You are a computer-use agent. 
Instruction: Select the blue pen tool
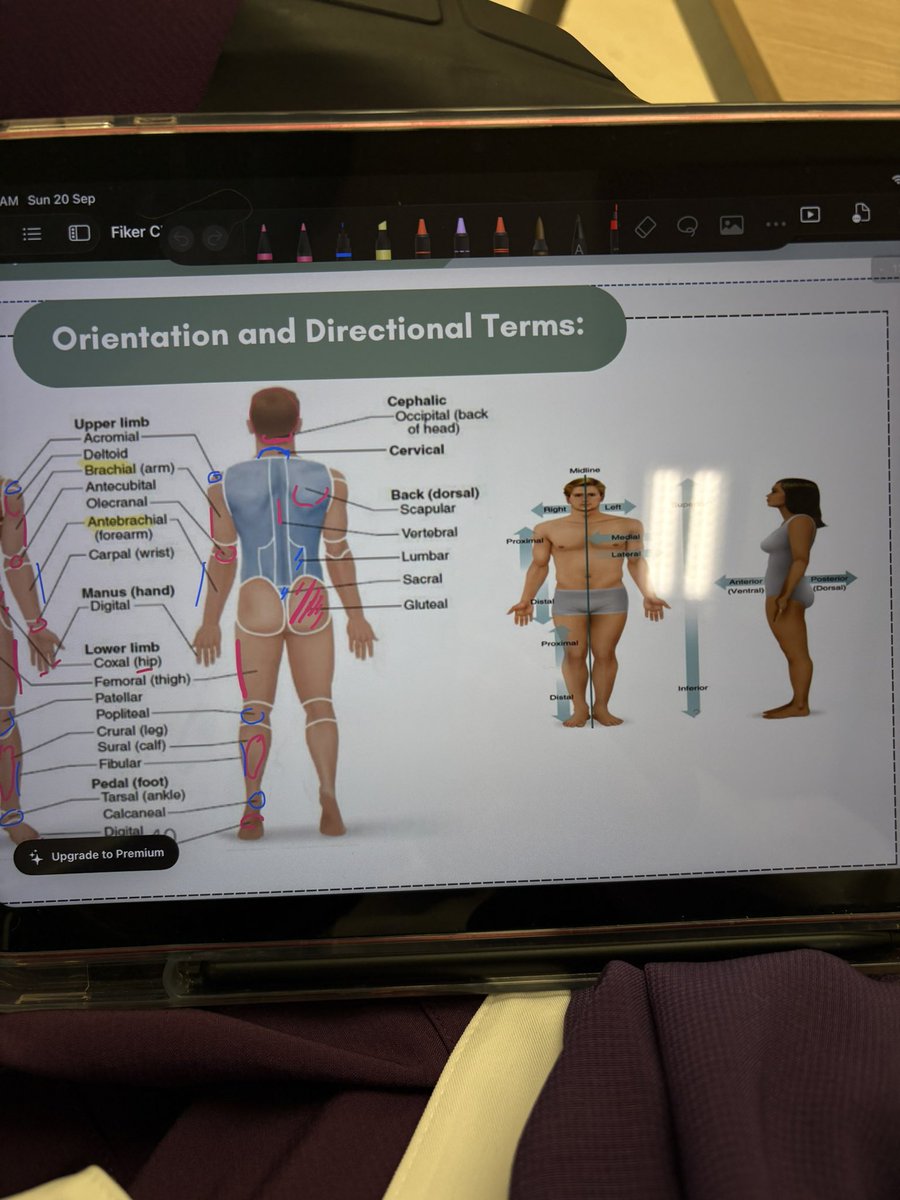343,241
